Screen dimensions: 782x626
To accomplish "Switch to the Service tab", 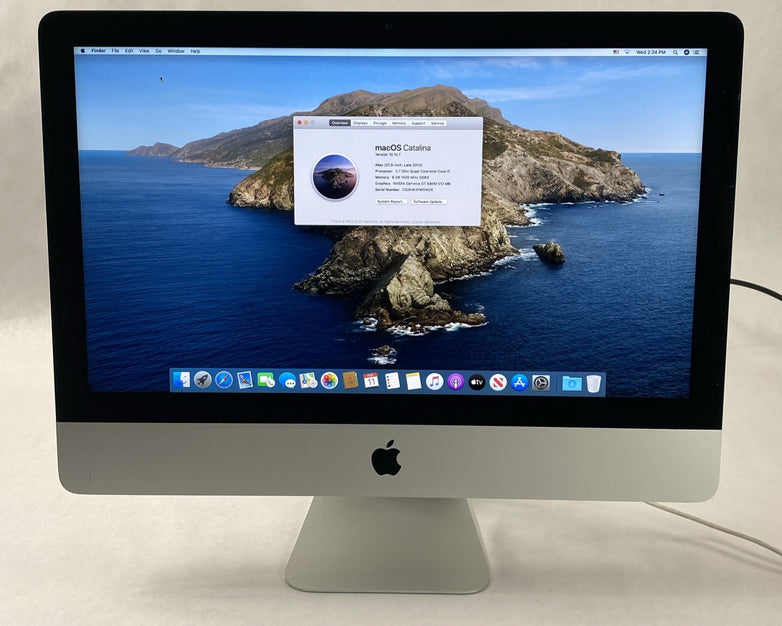I will (437, 123).
